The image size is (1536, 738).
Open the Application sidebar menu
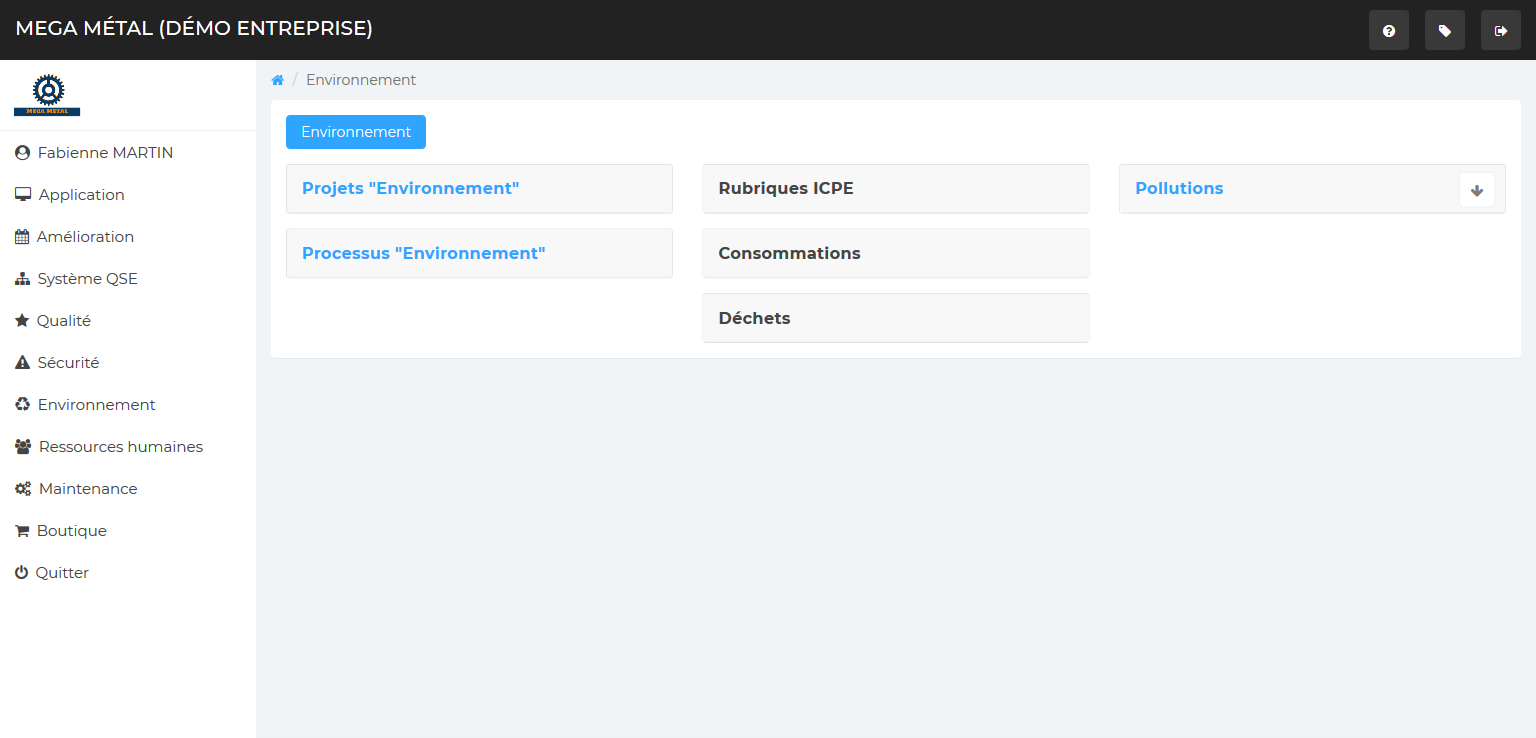81,195
